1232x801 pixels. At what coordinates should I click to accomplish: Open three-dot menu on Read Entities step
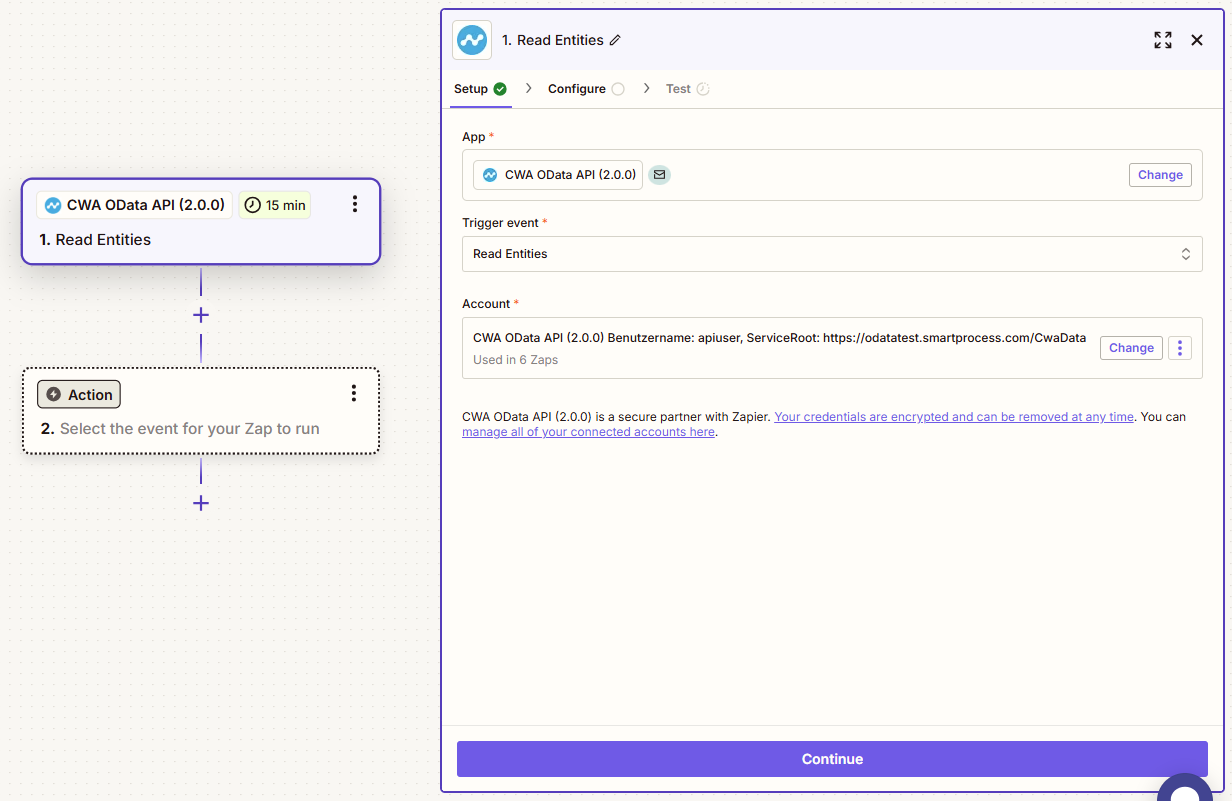tap(354, 204)
